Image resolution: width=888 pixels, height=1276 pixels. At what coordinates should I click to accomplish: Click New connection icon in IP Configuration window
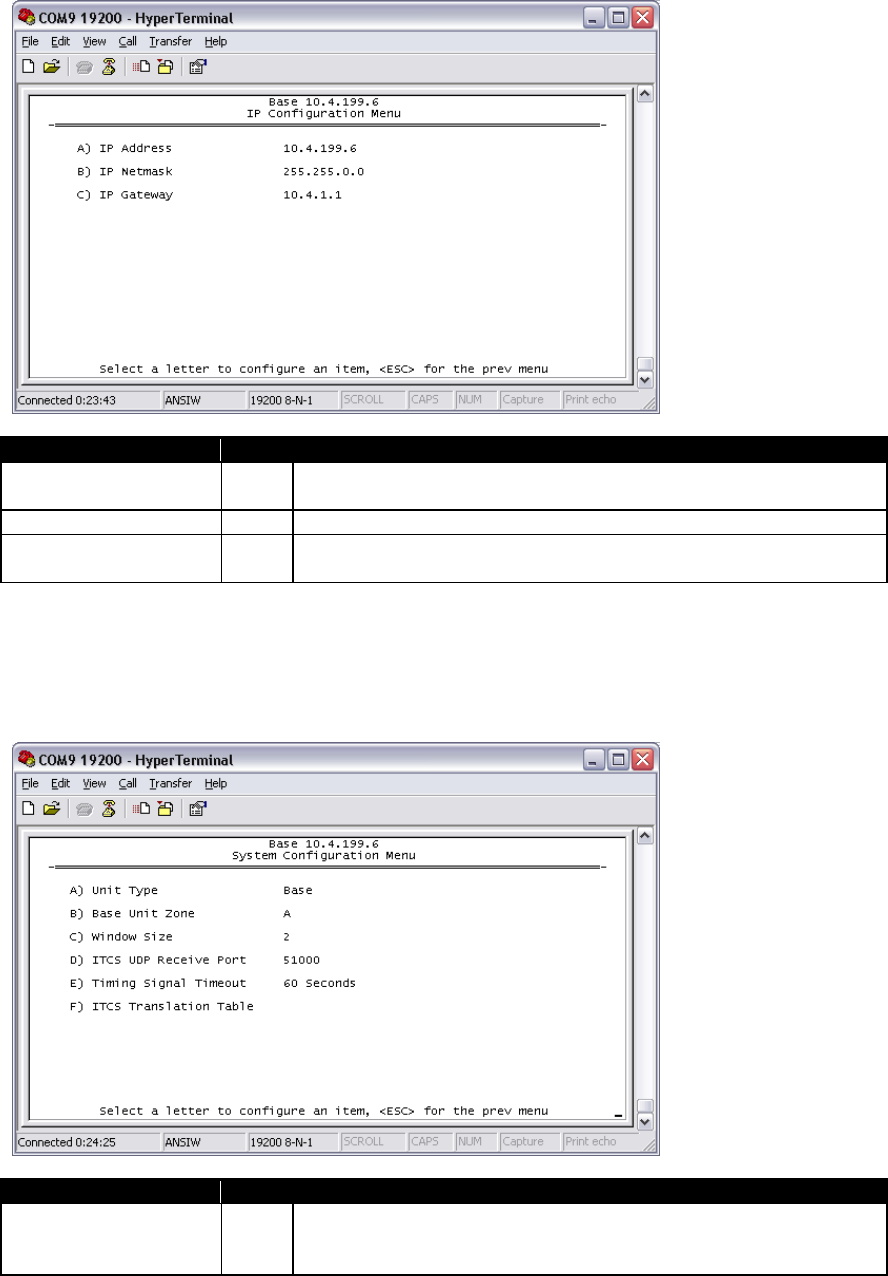[28, 66]
